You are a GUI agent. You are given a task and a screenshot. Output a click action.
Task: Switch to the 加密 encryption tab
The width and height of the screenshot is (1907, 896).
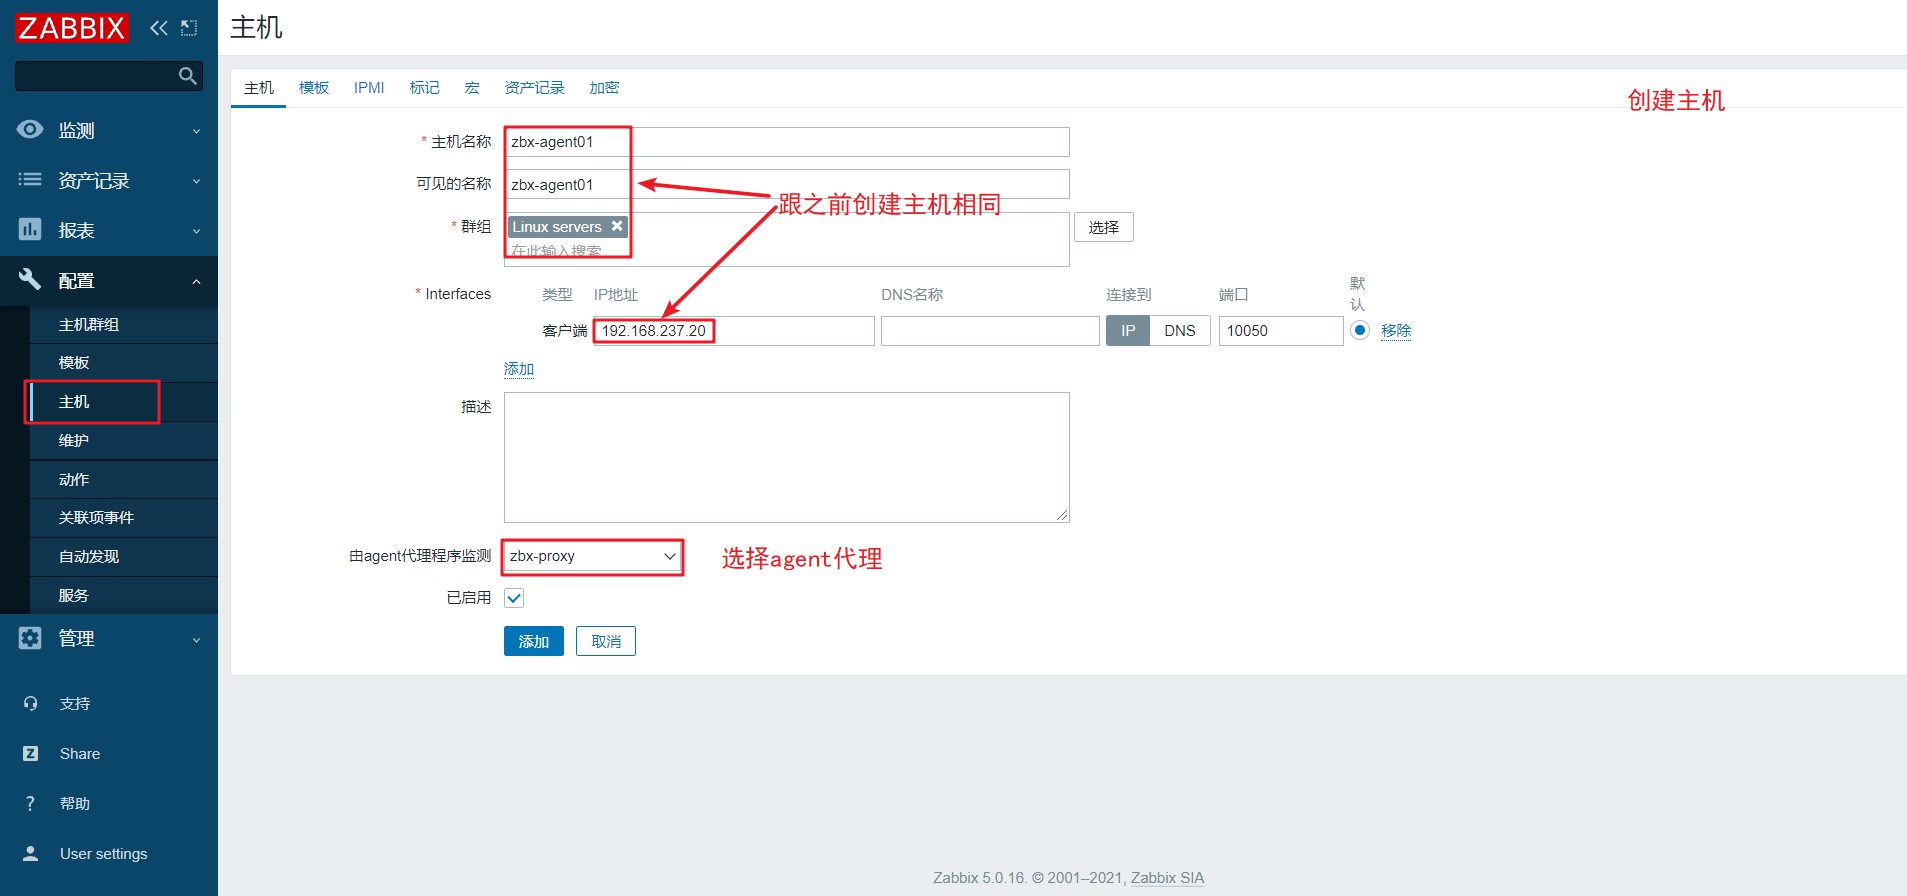click(x=604, y=87)
